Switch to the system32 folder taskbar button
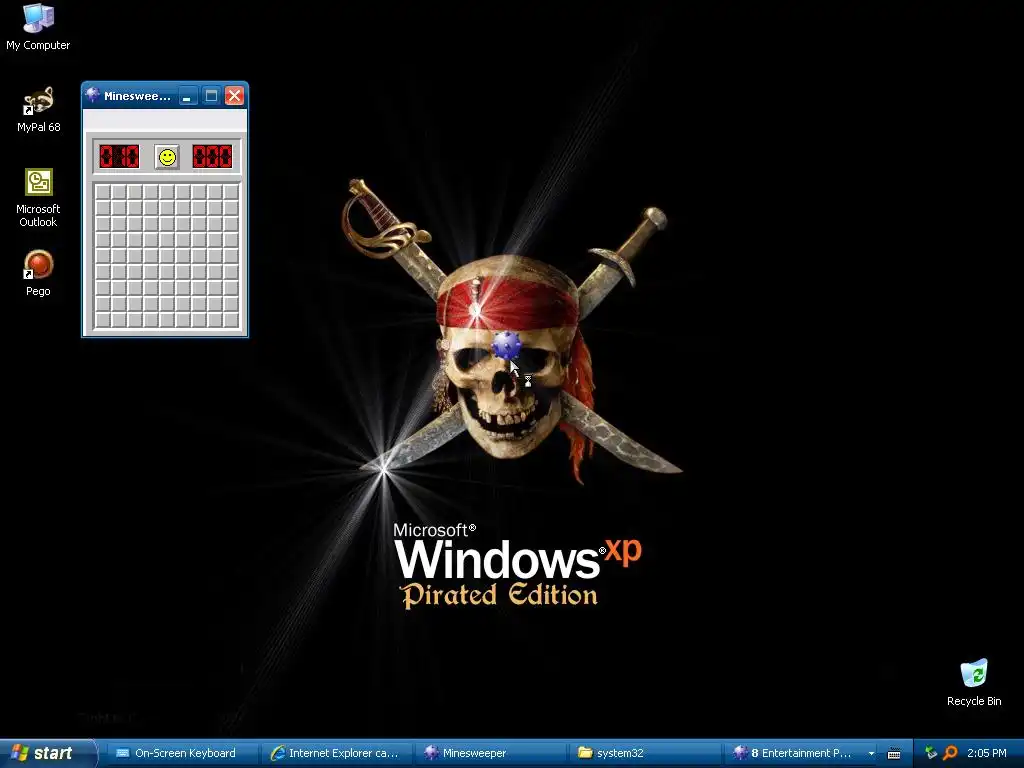1024x768 pixels. click(x=645, y=753)
